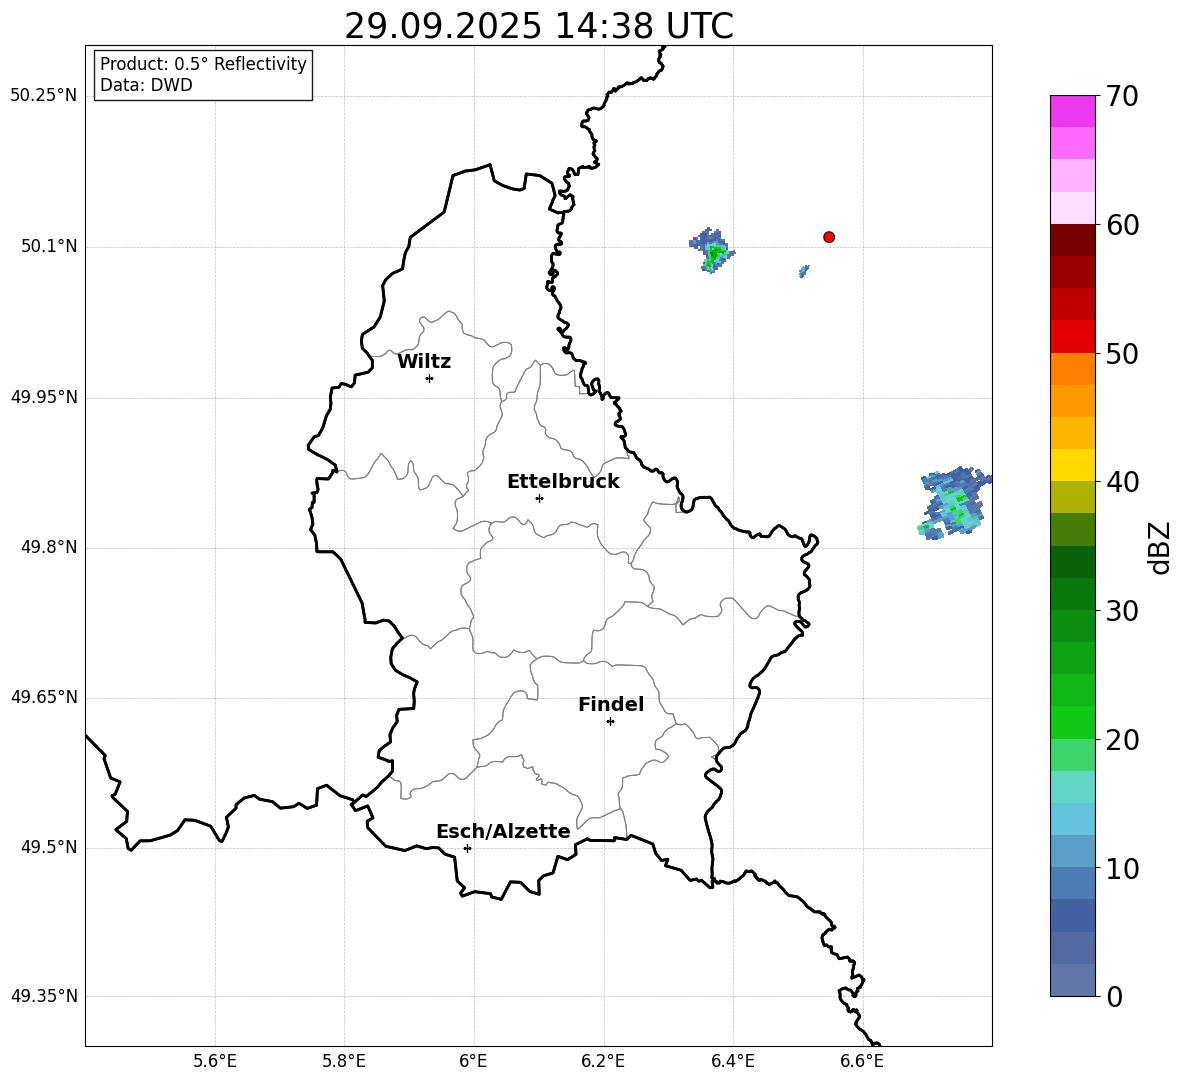Click the red dot station marker
This screenshot has width=1184, height=1081.
(x=828, y=237)
